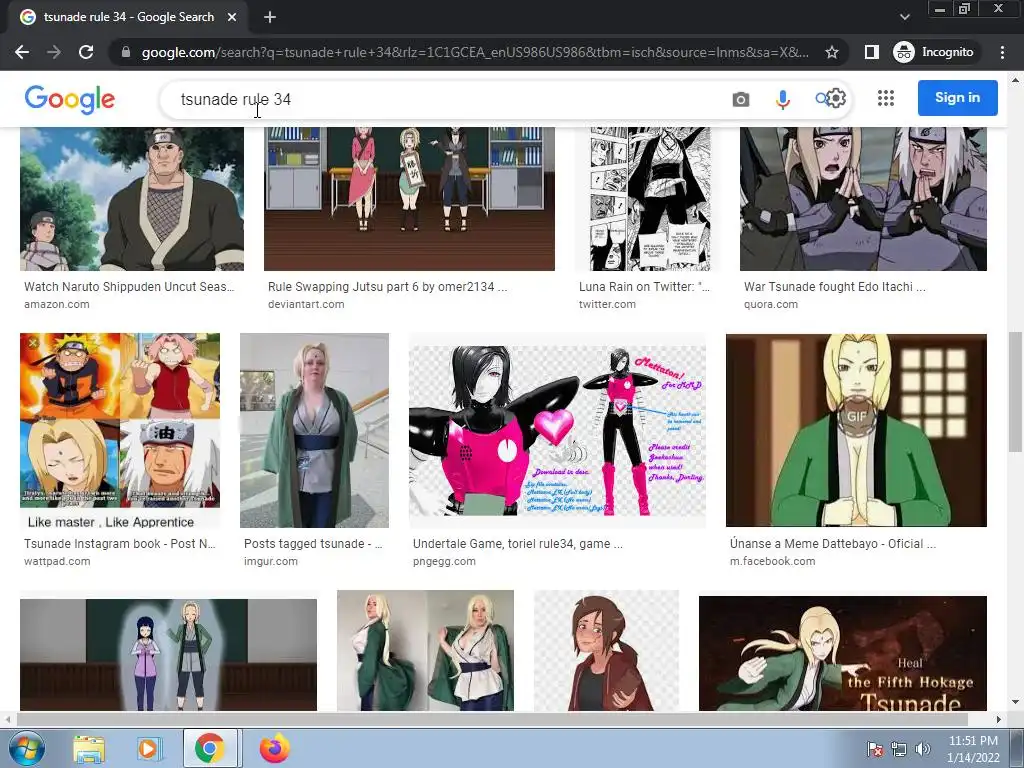Reload the page with the refresh icon
The width and height of the screenshot is (1024, 768).
(x=86, y=52)
